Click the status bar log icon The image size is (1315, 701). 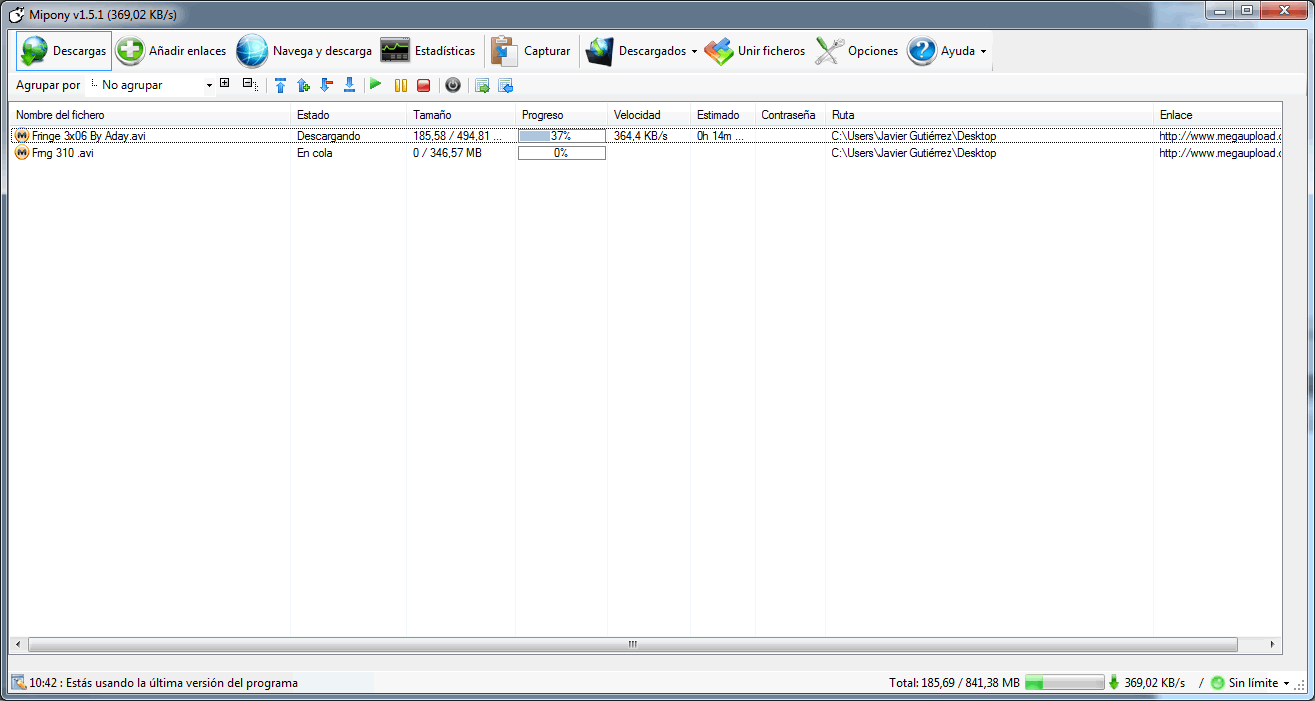(18, 682)
